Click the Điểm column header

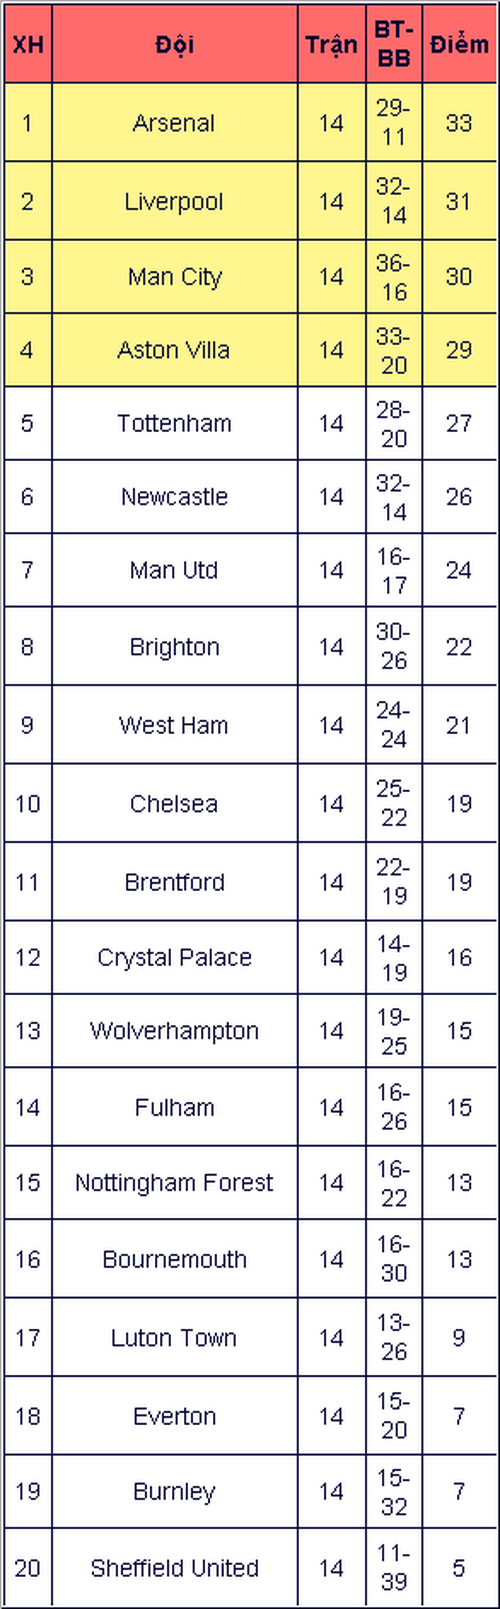tap(459, 45)
